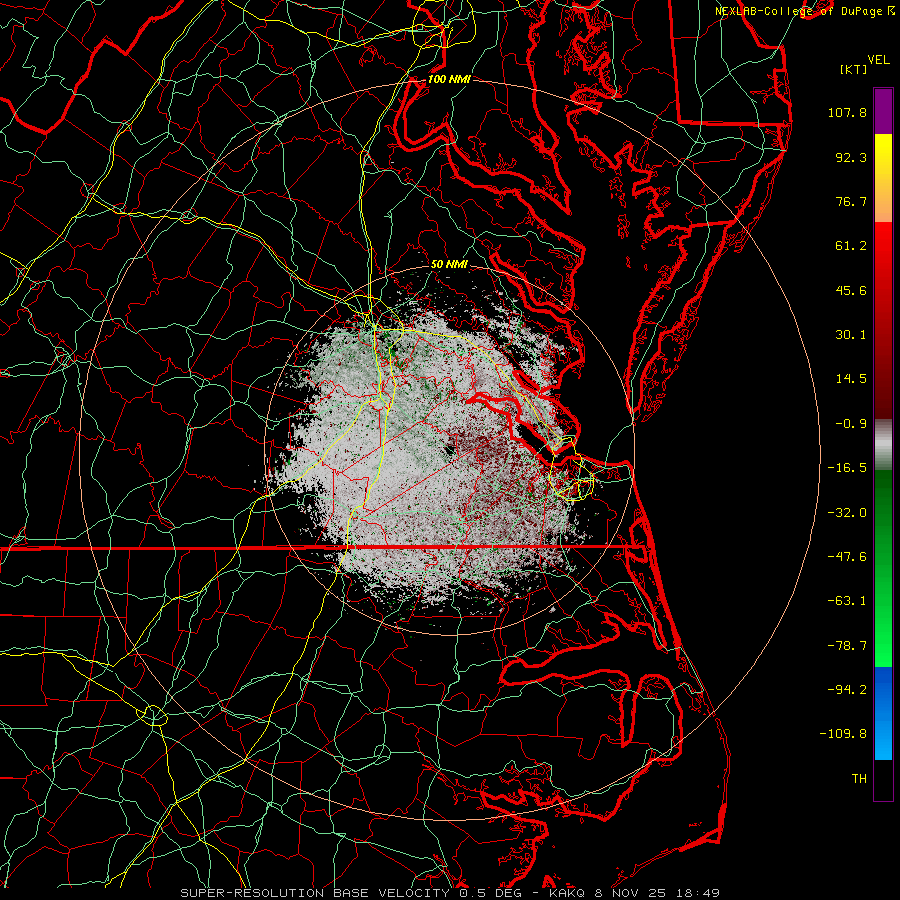Viewport: 900px width, 900px height.
Task: Pick the purple segment of the velocity color bar
Action: point(883,112)
